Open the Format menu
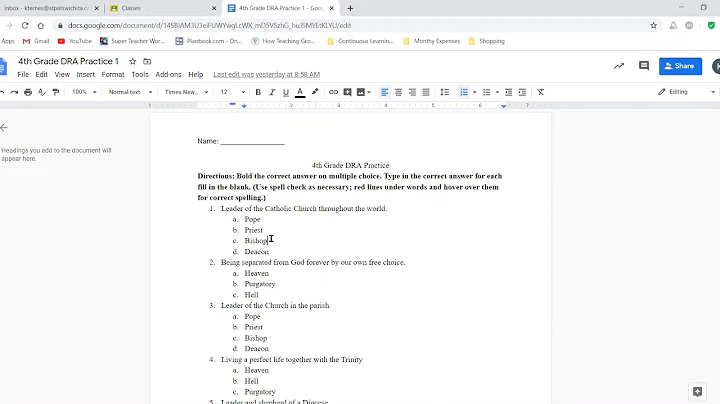The width and height of the screenshot is (720, 404). (x=113, y=74)
